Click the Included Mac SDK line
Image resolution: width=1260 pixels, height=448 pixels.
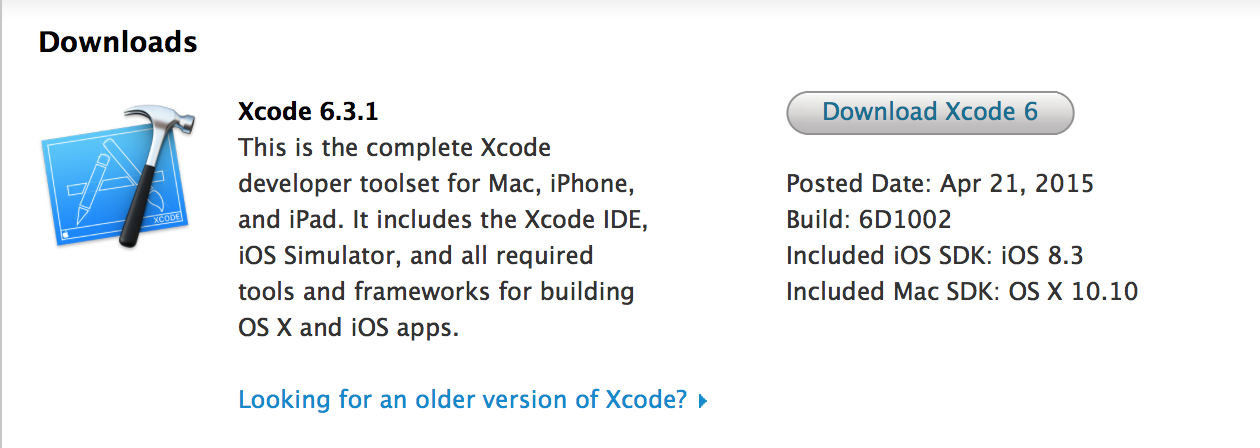coord(962,292)
